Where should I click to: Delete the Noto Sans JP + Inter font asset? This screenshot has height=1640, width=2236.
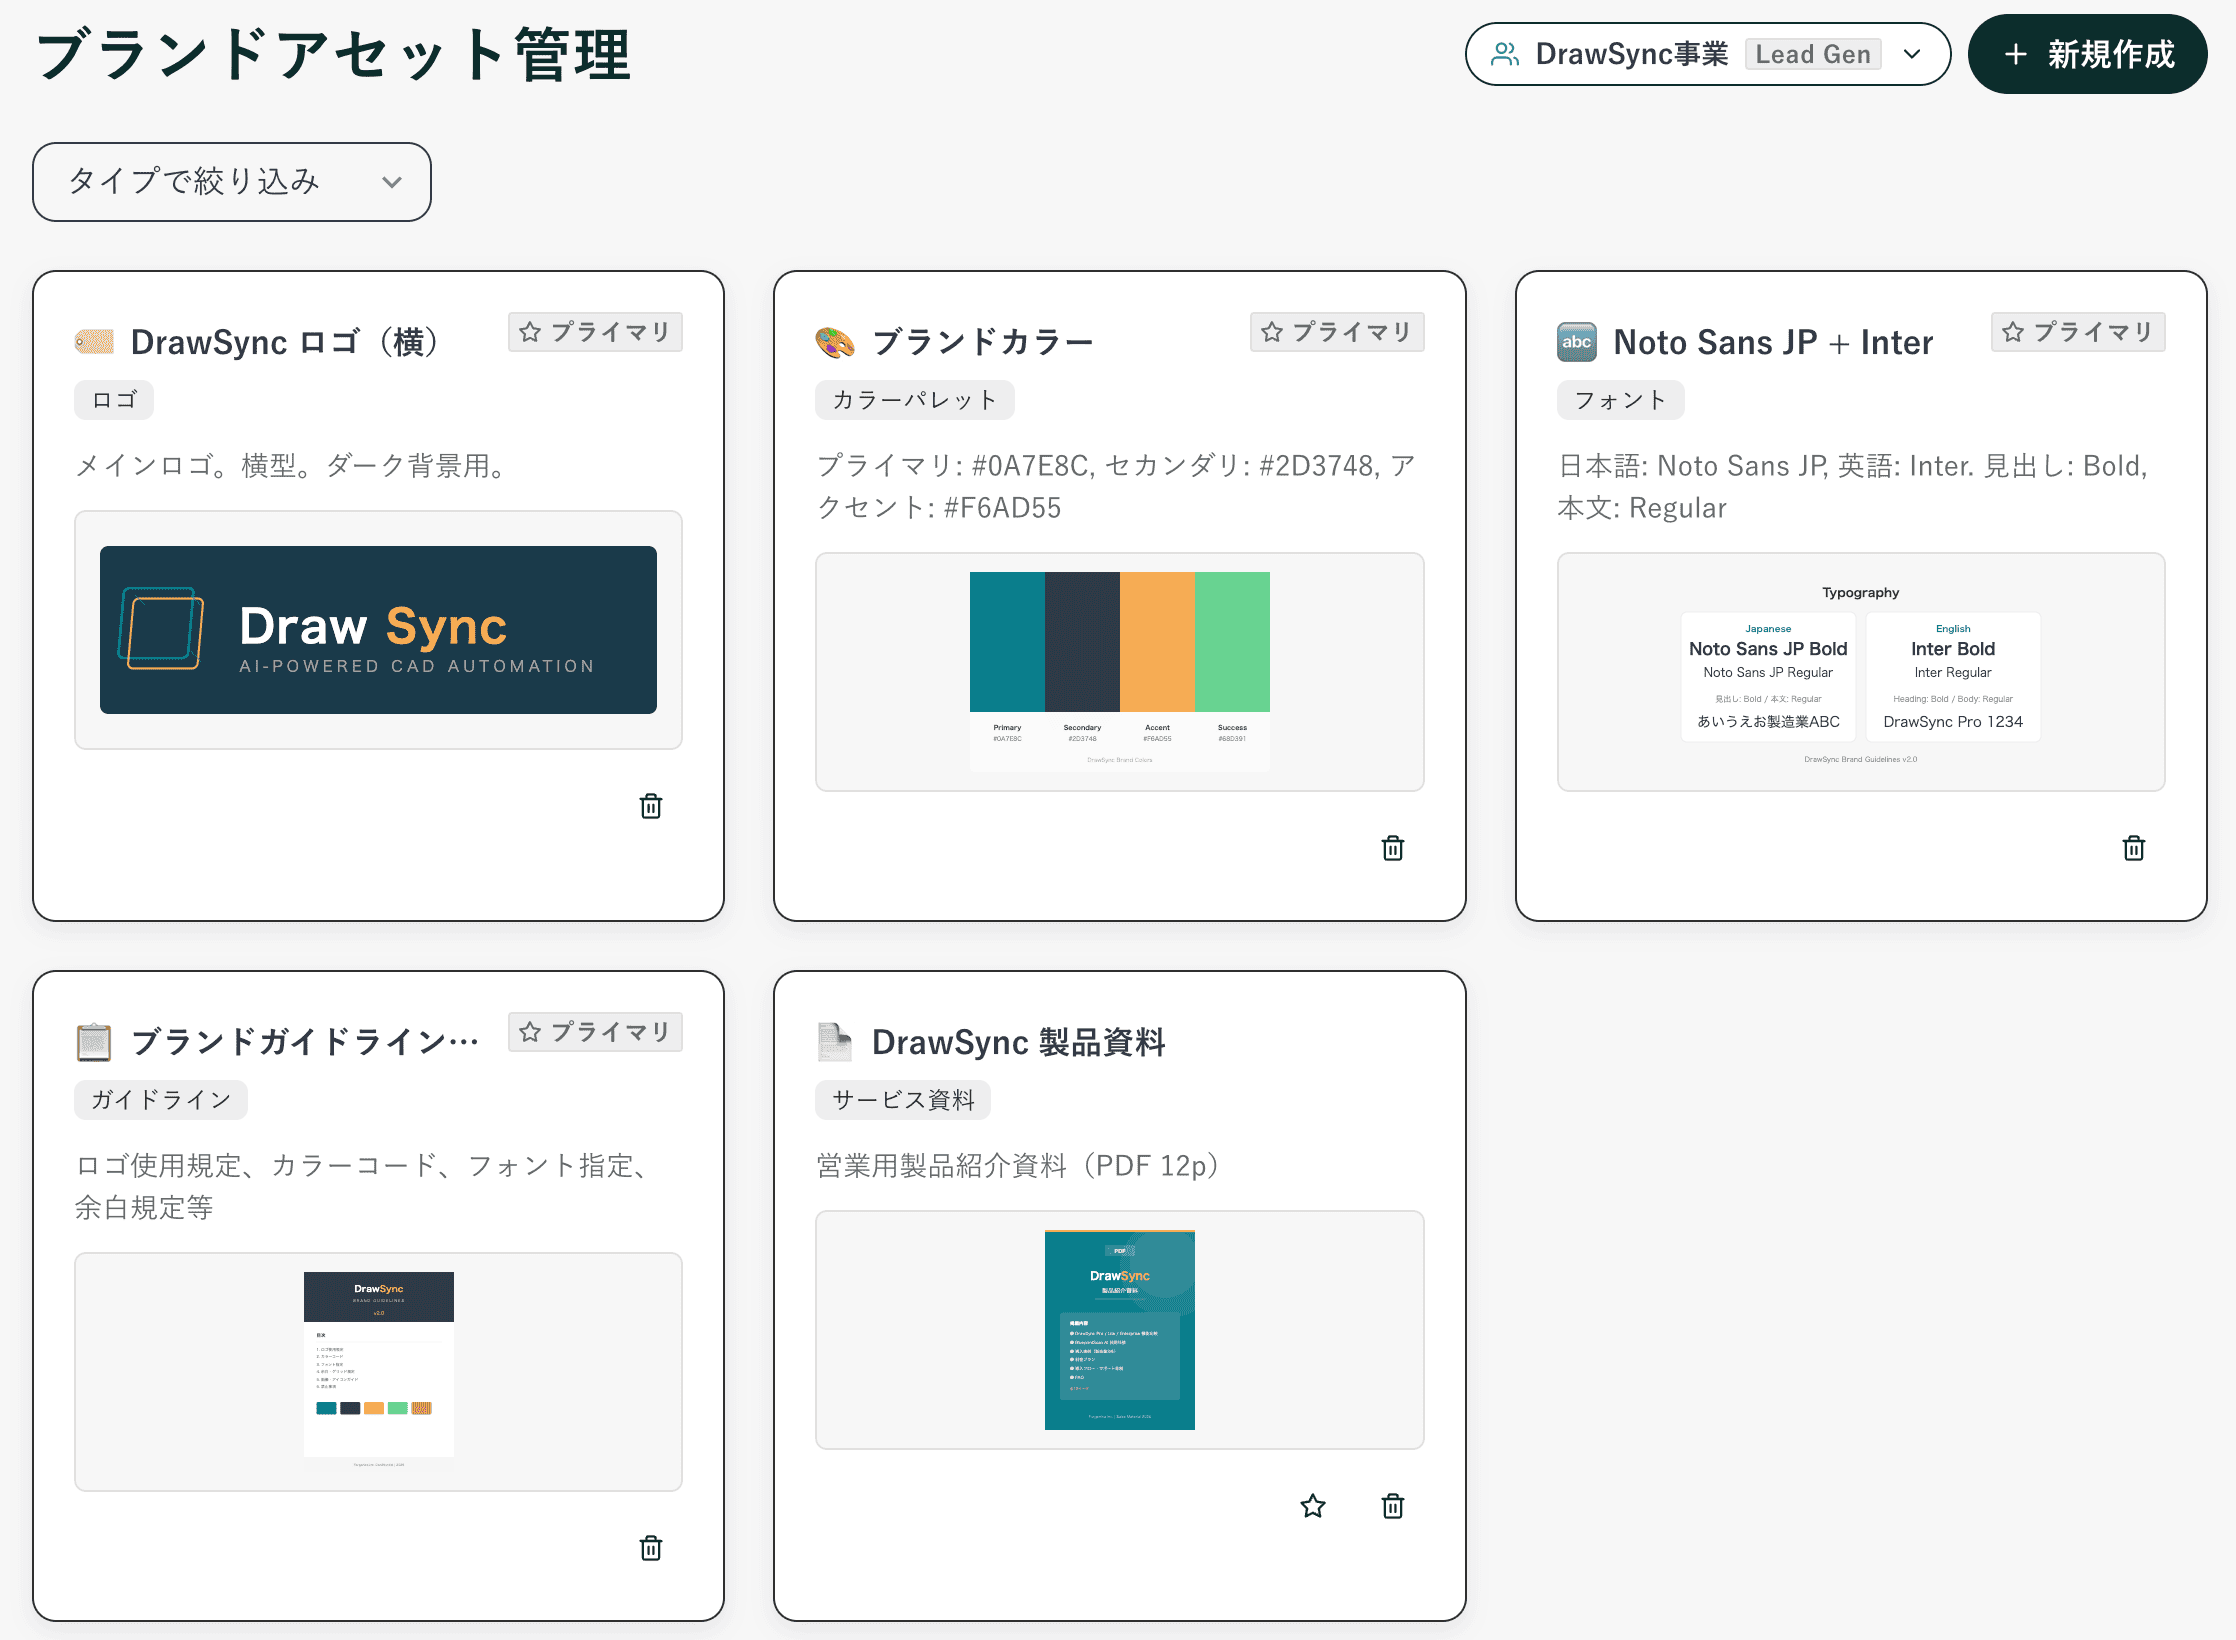pos(2134,848)
